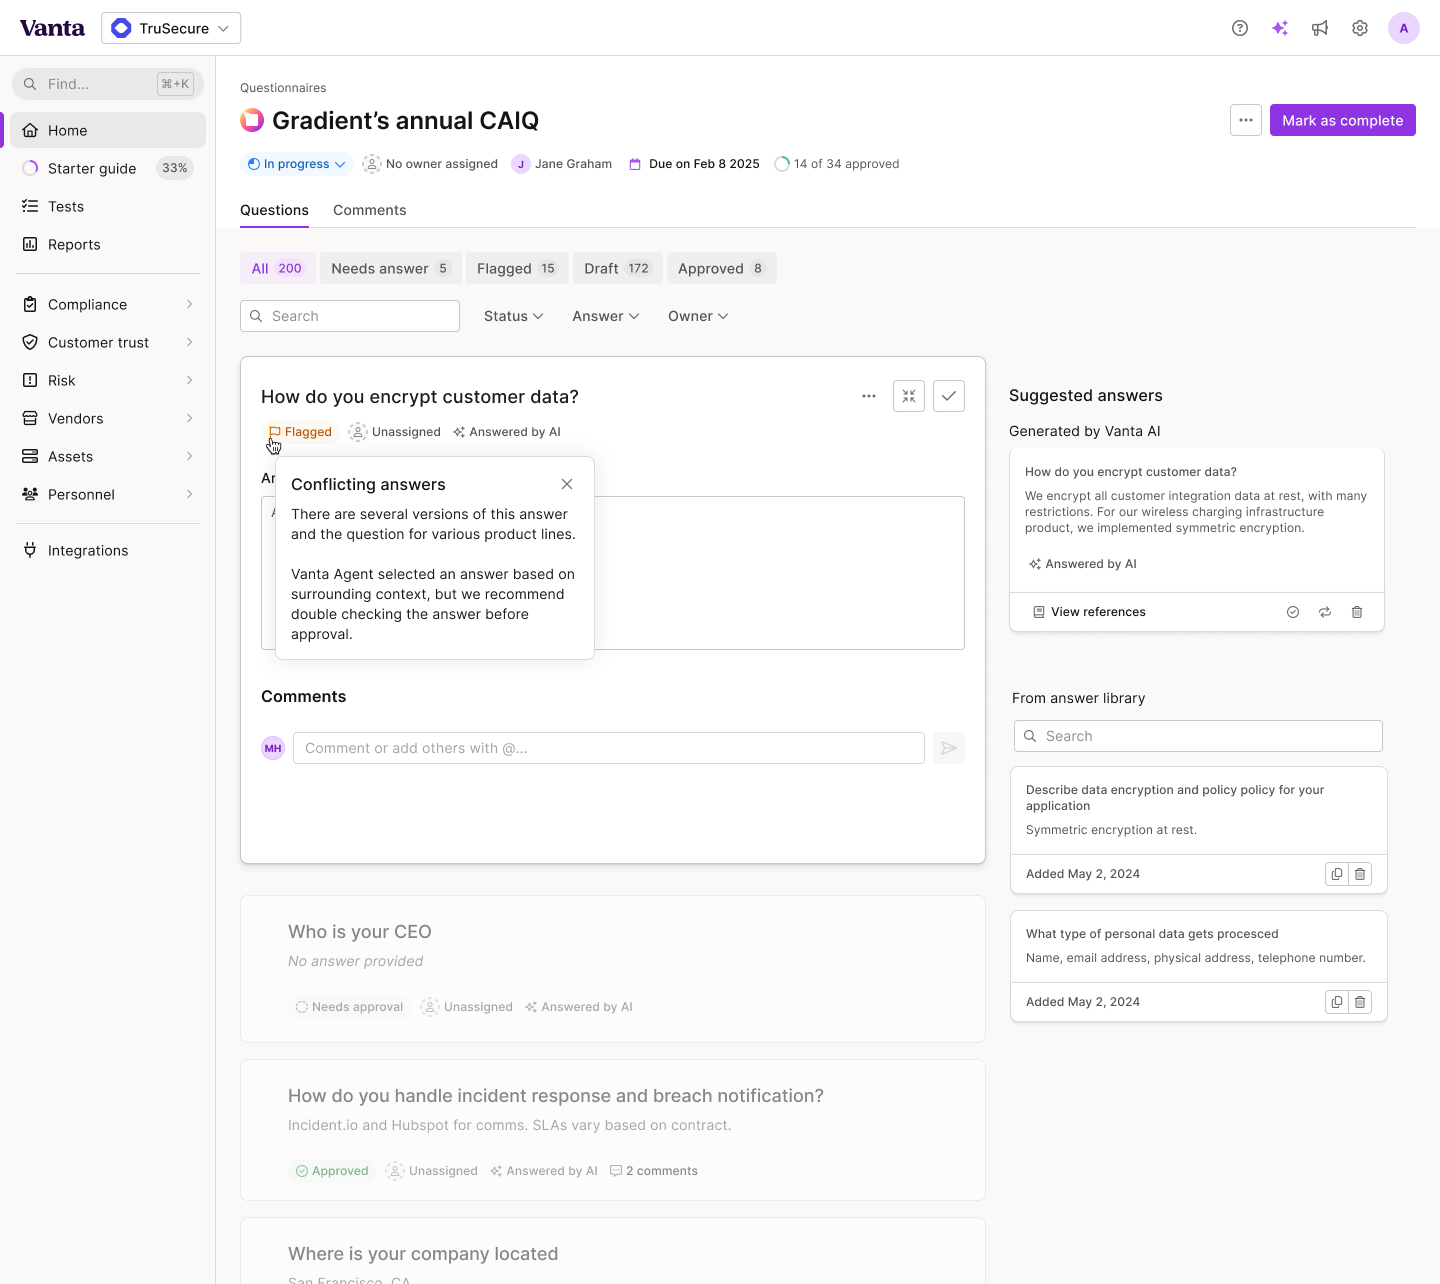Accept the AI suggested answer

click(1293, 612)
